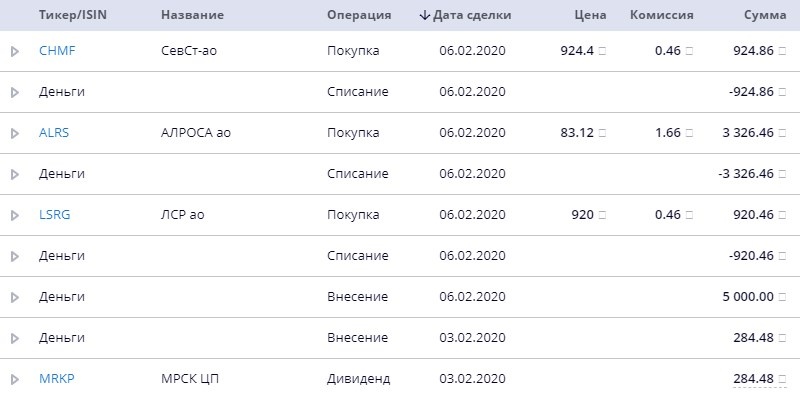Sort table by Сумма column header
Image resolution: width=800 pixels, height=399 pixels.
765,15
